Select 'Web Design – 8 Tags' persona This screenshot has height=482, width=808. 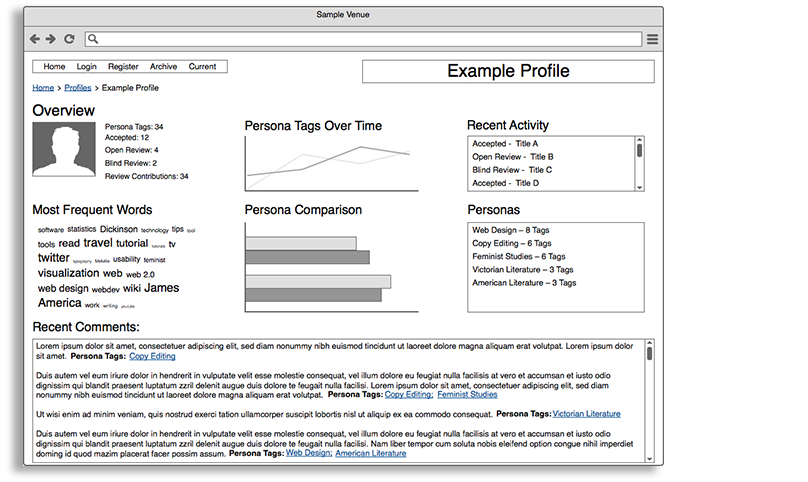click(x=511, y=230)
